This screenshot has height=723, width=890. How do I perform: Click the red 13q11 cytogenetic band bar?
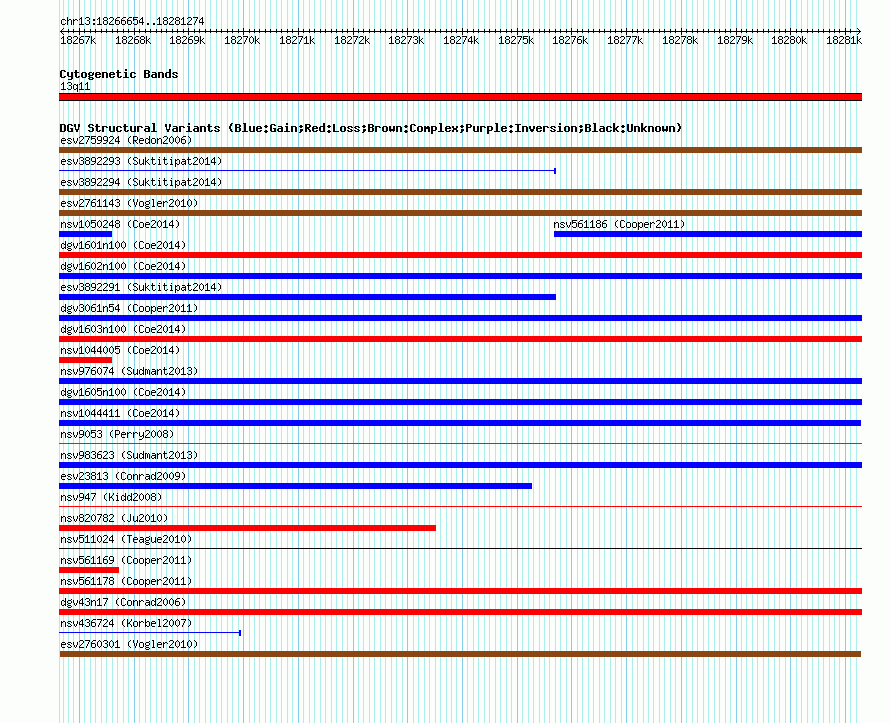[x=460, y=97]
